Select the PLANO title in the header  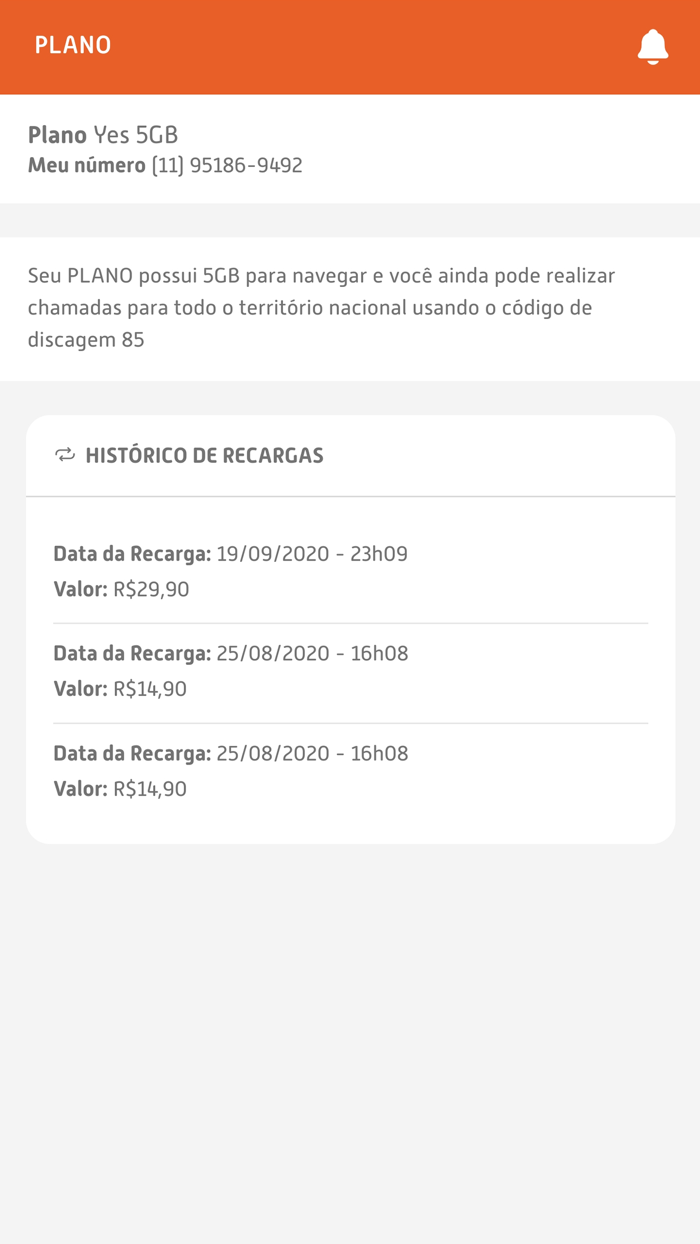[72, 46]
